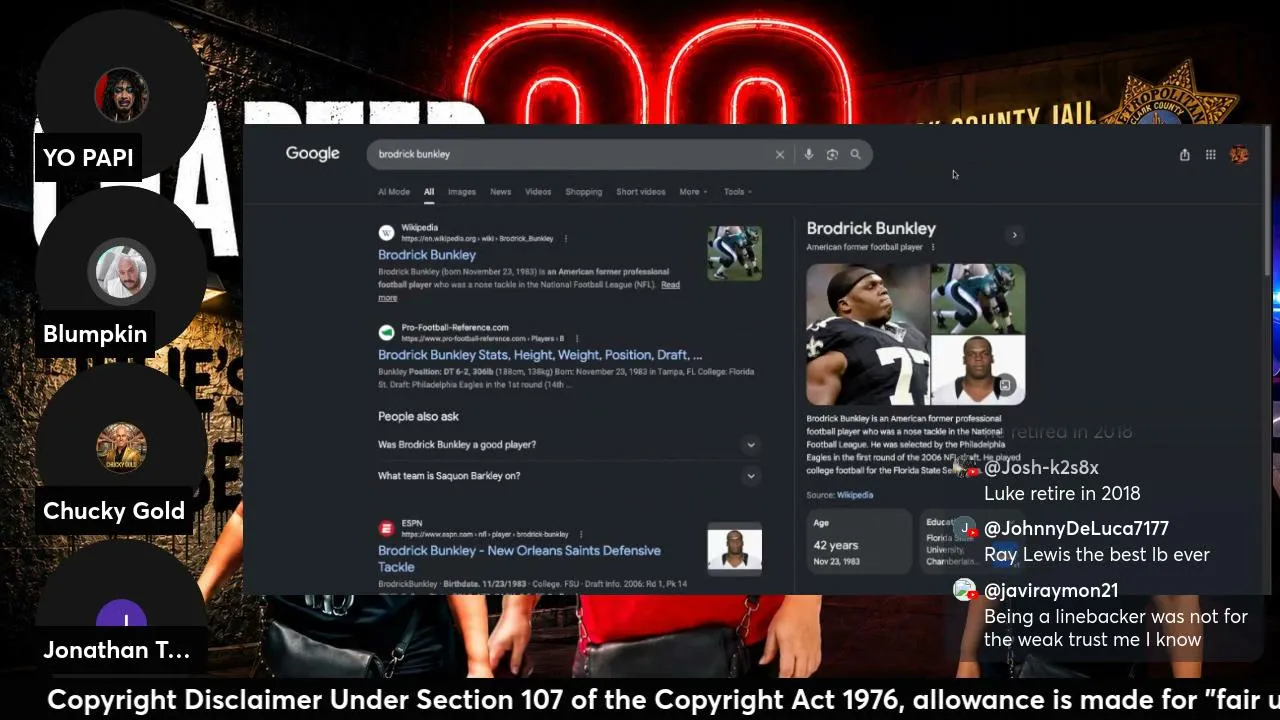Click the Pro-Football-Reference favicon
The width and height of the screenshot is (1280, 720).
tap(386, 332)
